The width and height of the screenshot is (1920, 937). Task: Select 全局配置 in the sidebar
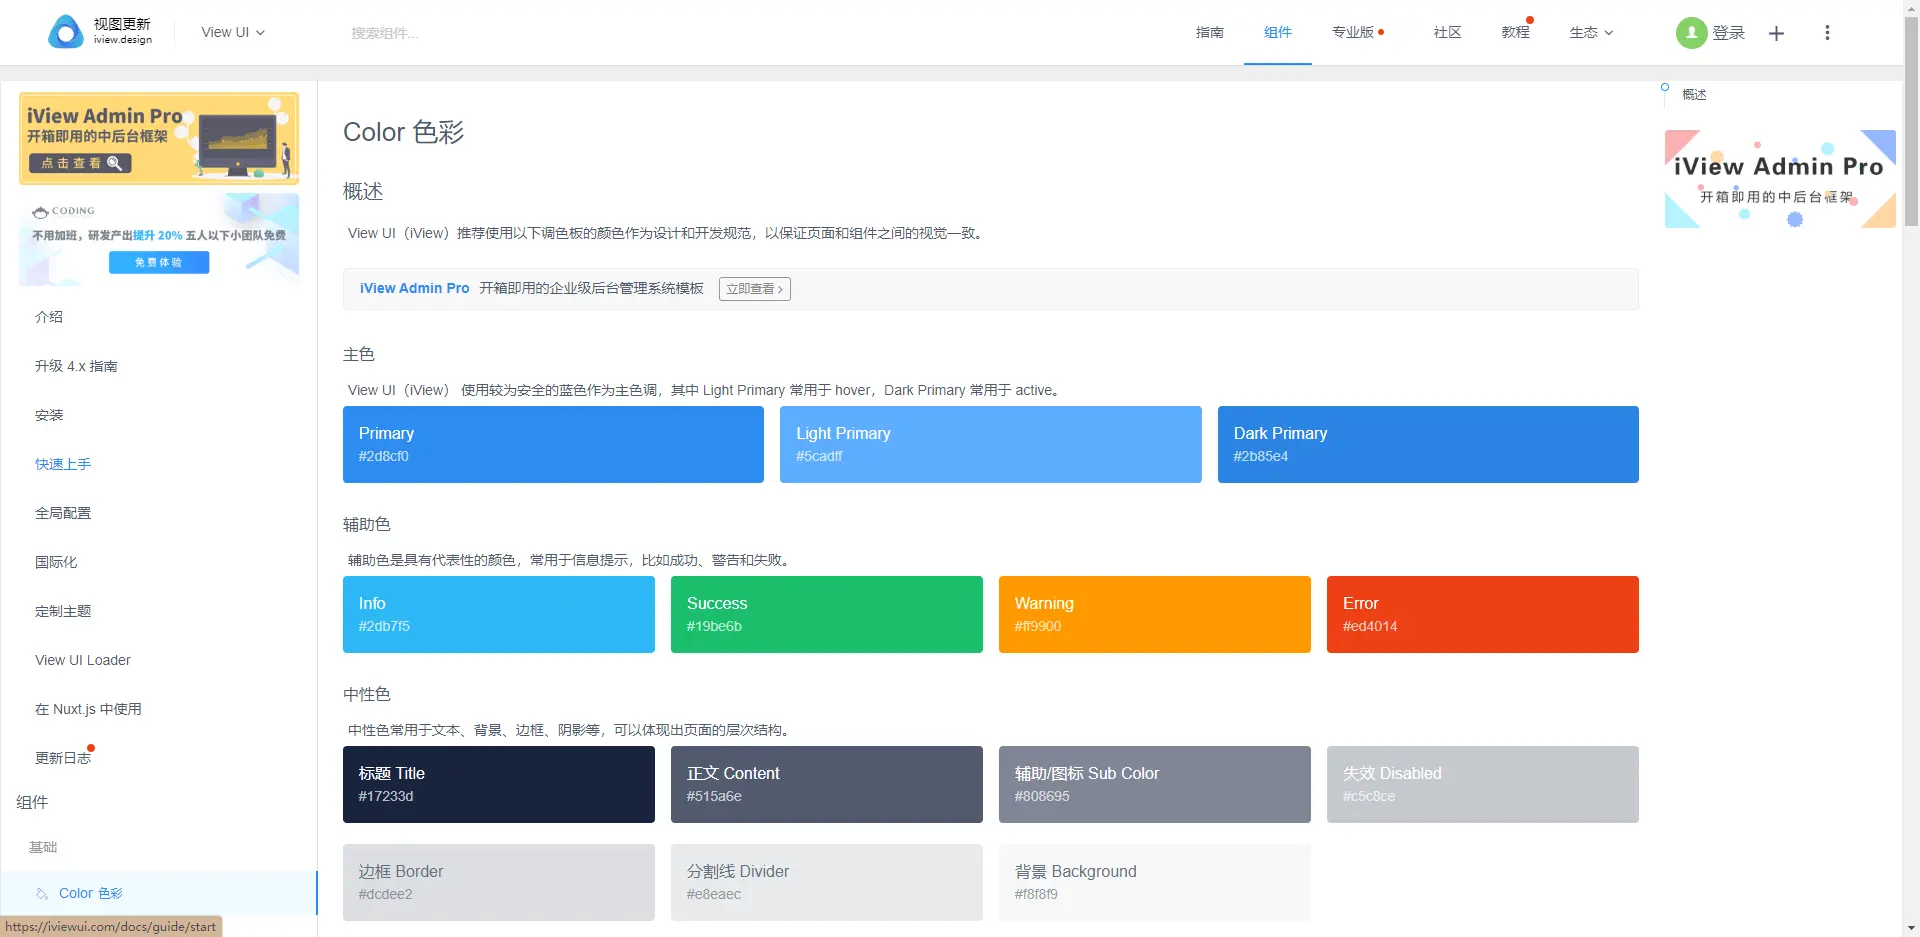[x=63, y=513]
